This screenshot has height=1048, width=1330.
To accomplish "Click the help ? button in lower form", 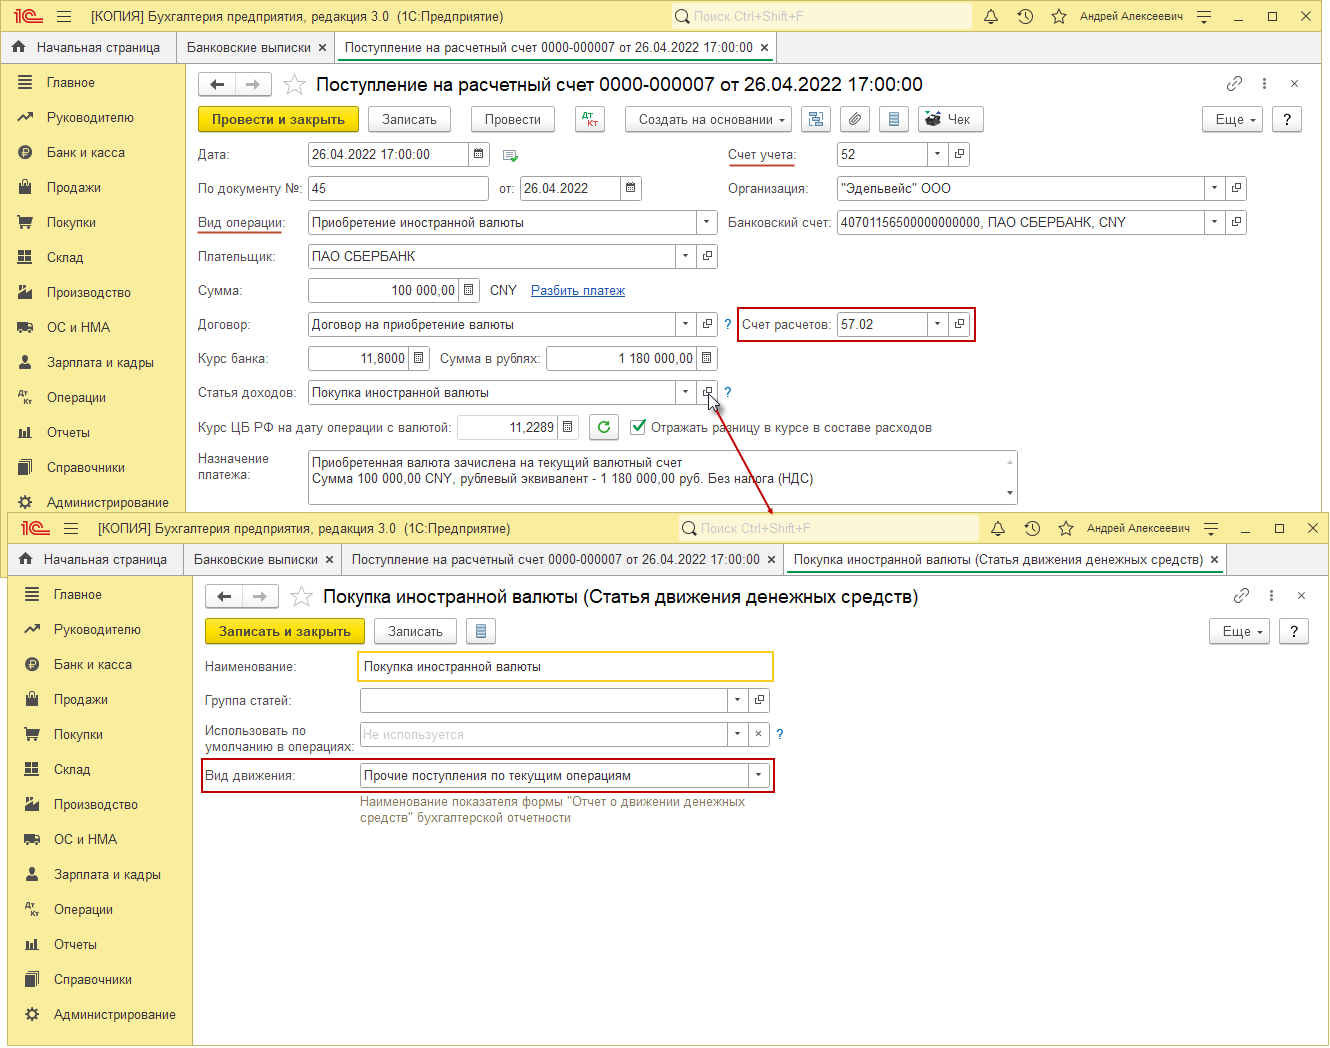I will [1294, 631].
